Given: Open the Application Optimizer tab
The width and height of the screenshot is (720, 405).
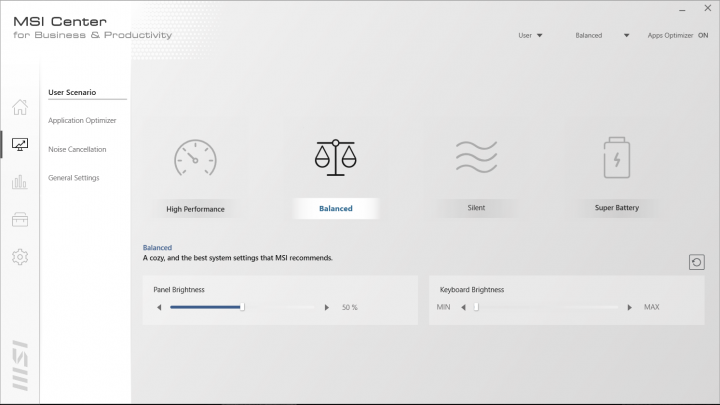Looking at the screenshot, I should click(x=82, y=120).
